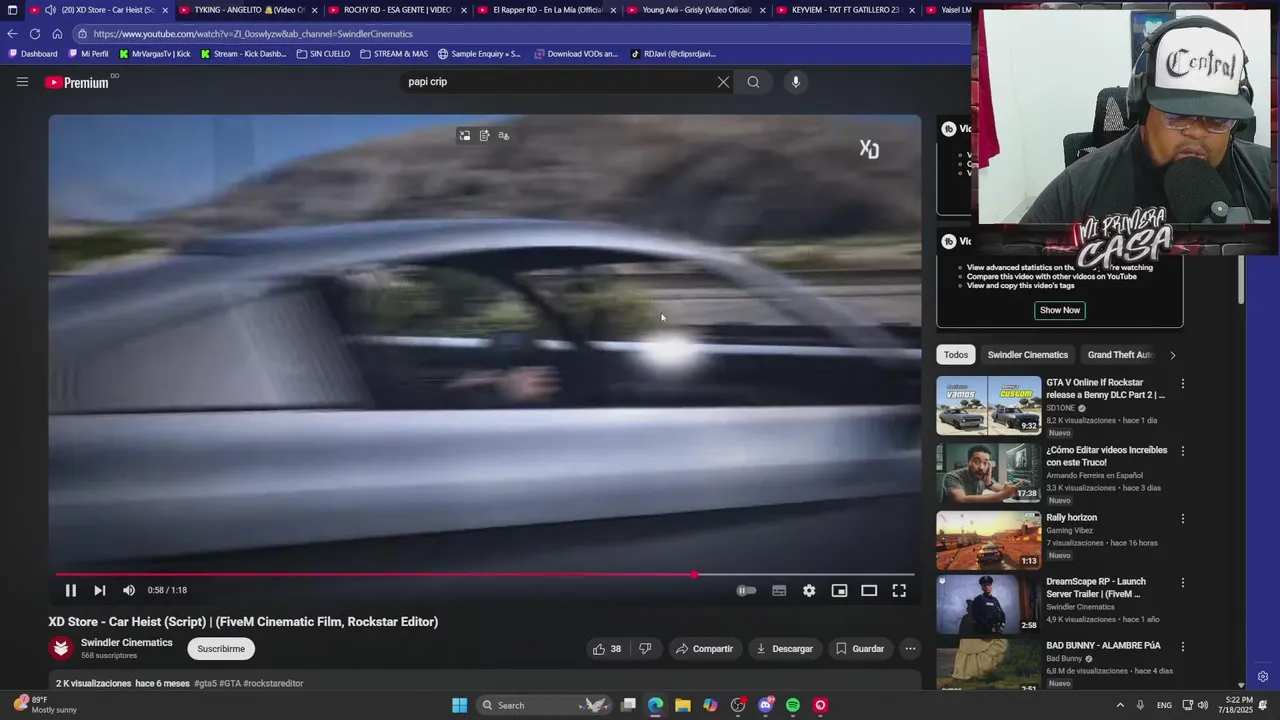Show hidden system tray icons chevron
1280x720 pixels.
(x=1120, y=705)
